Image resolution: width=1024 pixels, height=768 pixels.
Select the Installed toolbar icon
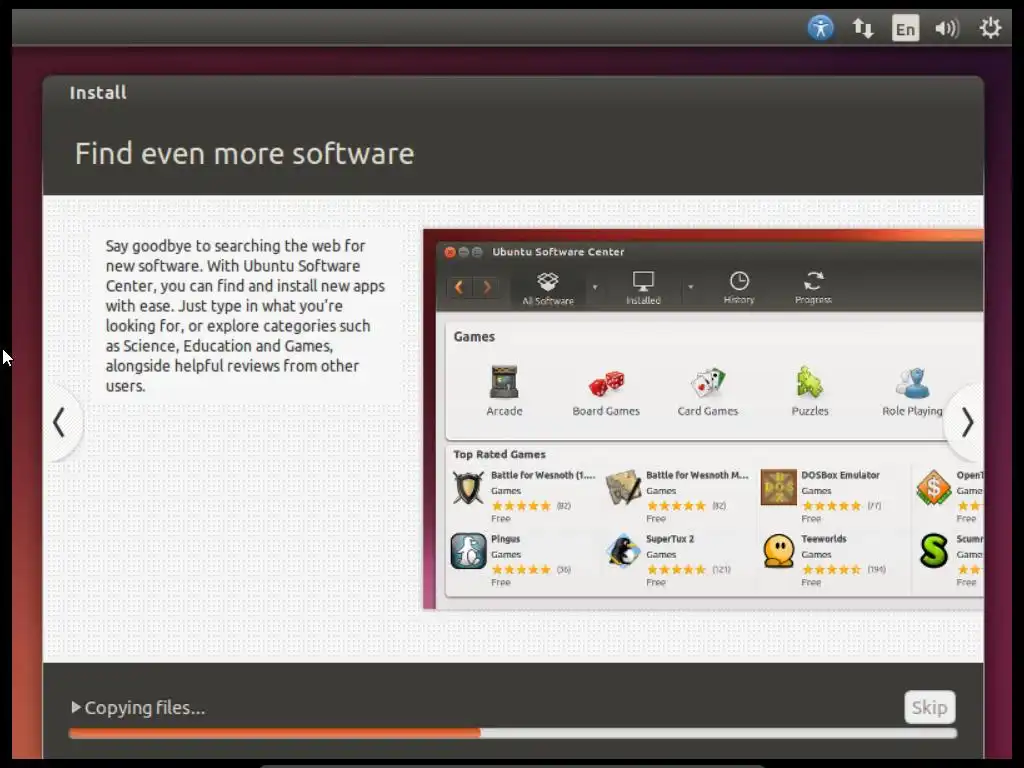pyautogui.click(x=643, y=288)
